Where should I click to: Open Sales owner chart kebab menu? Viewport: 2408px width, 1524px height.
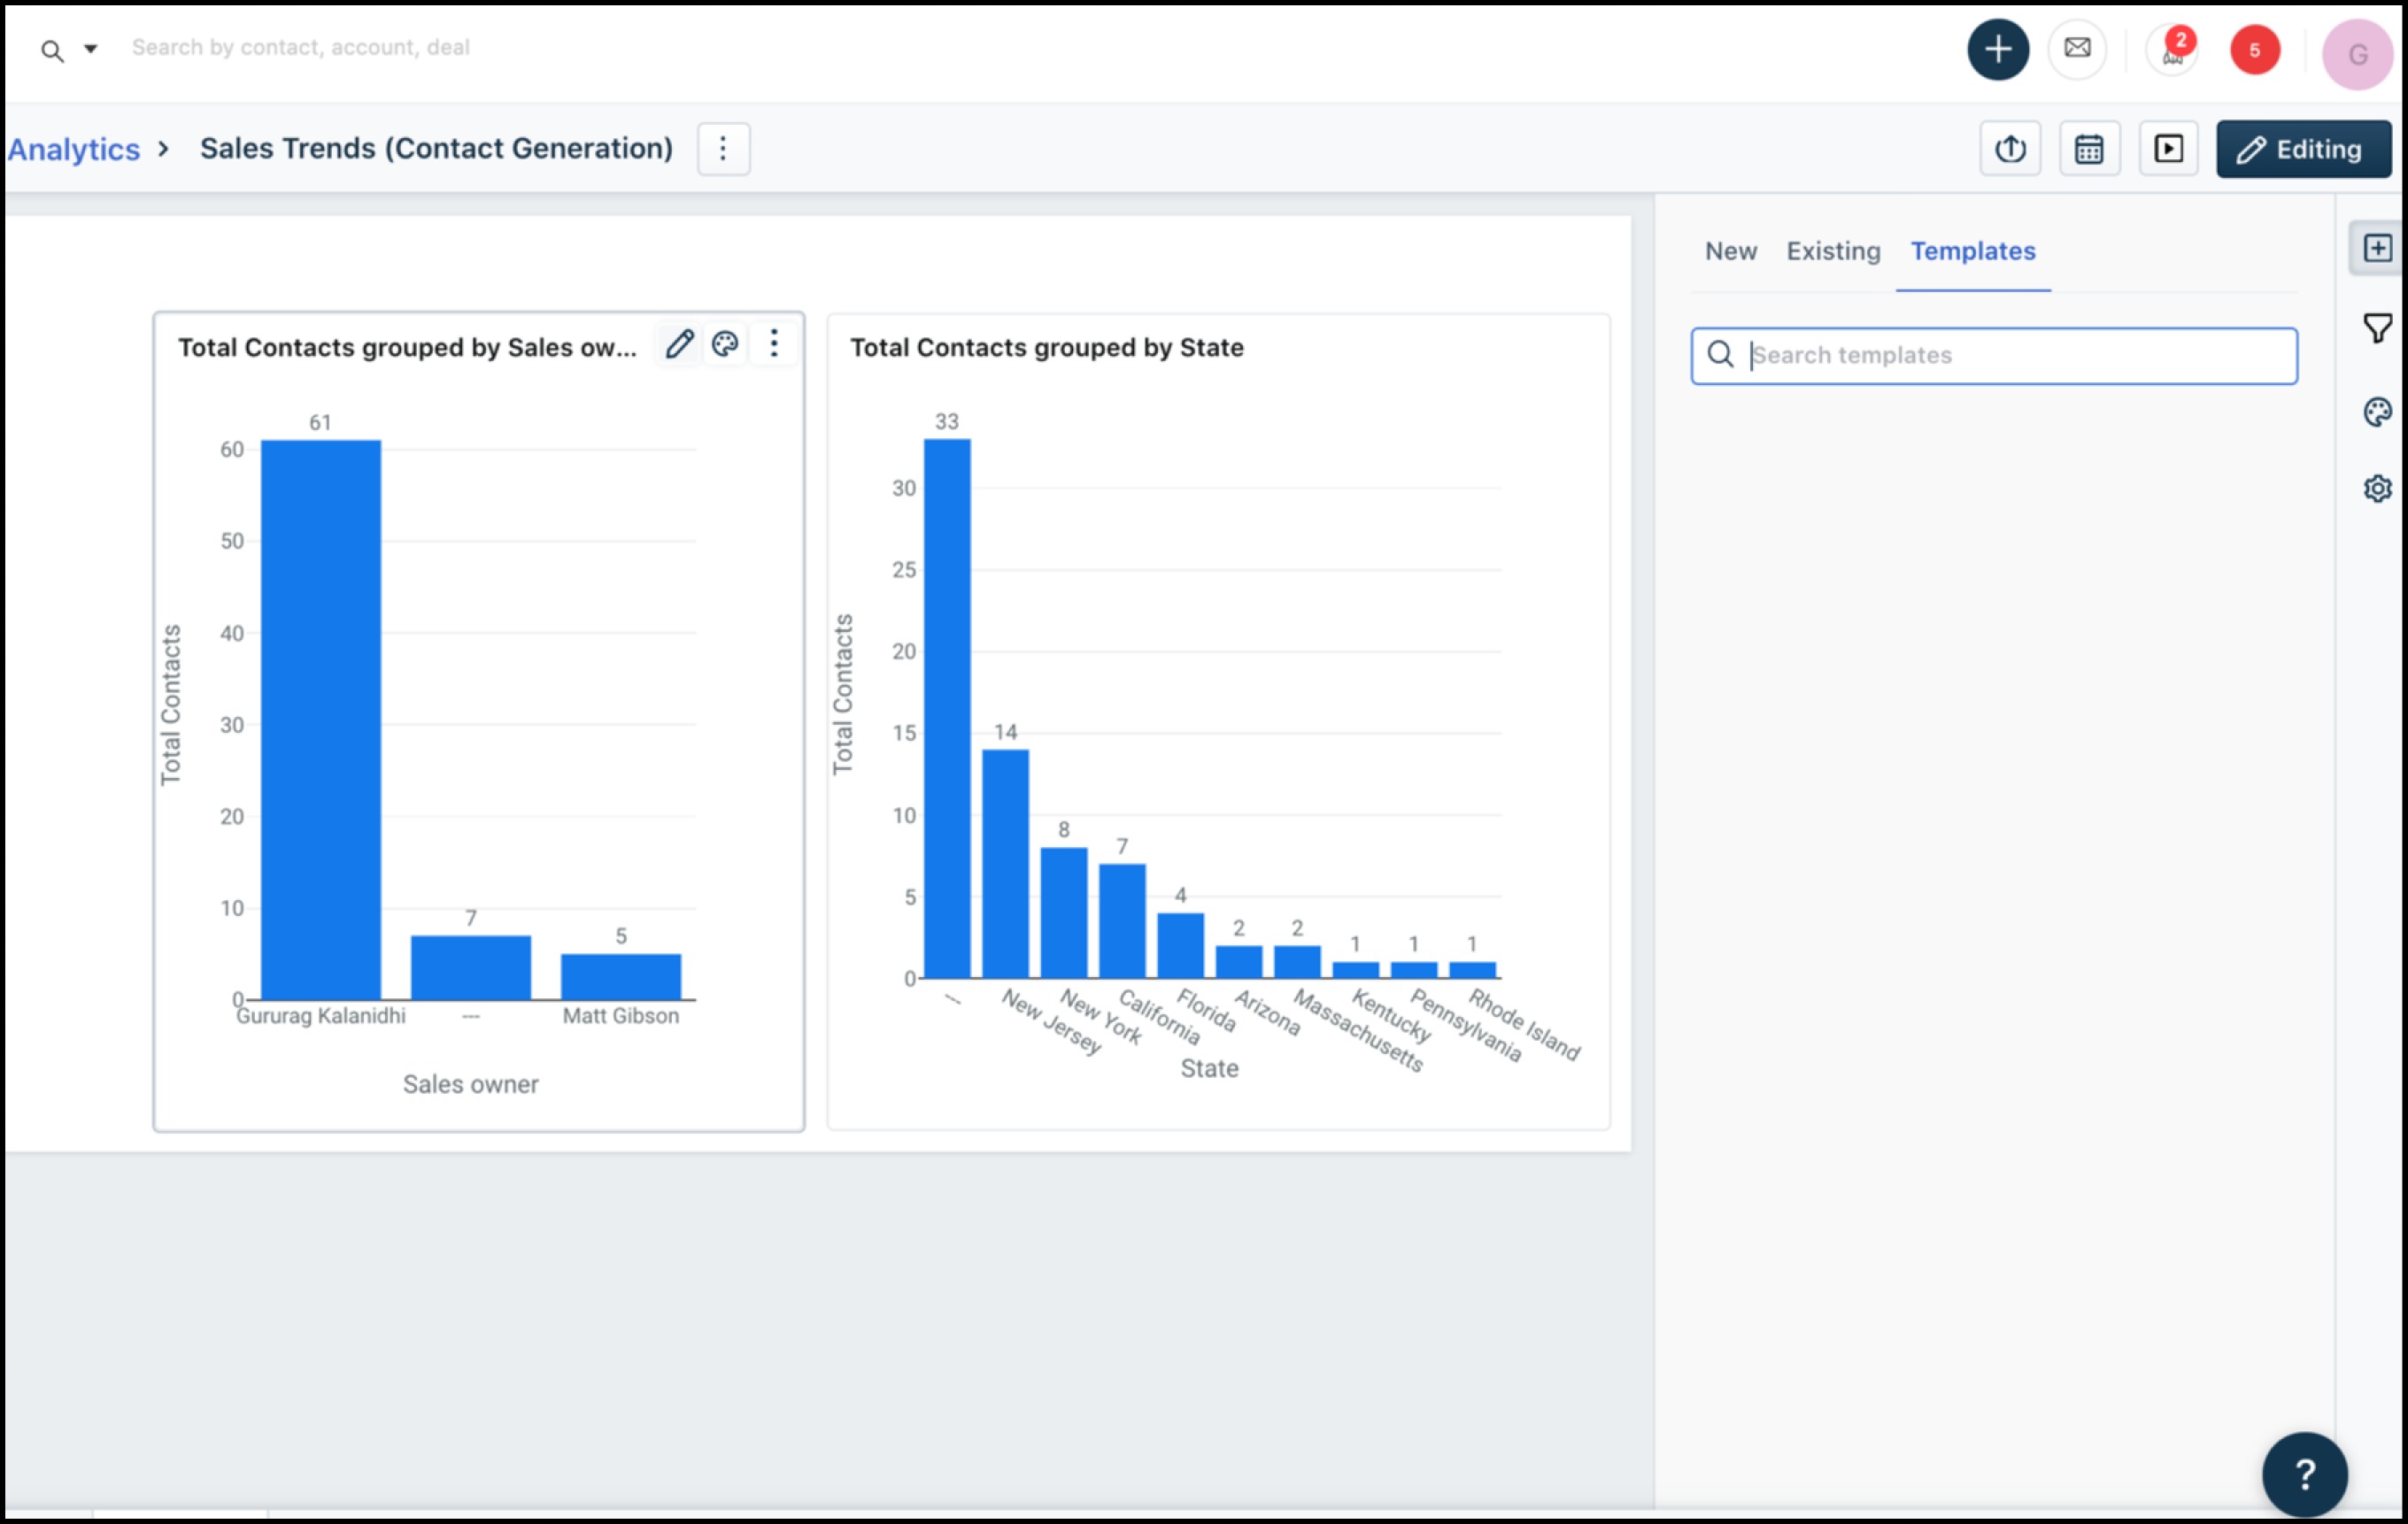pyautogui.click(x=774, y=344)
